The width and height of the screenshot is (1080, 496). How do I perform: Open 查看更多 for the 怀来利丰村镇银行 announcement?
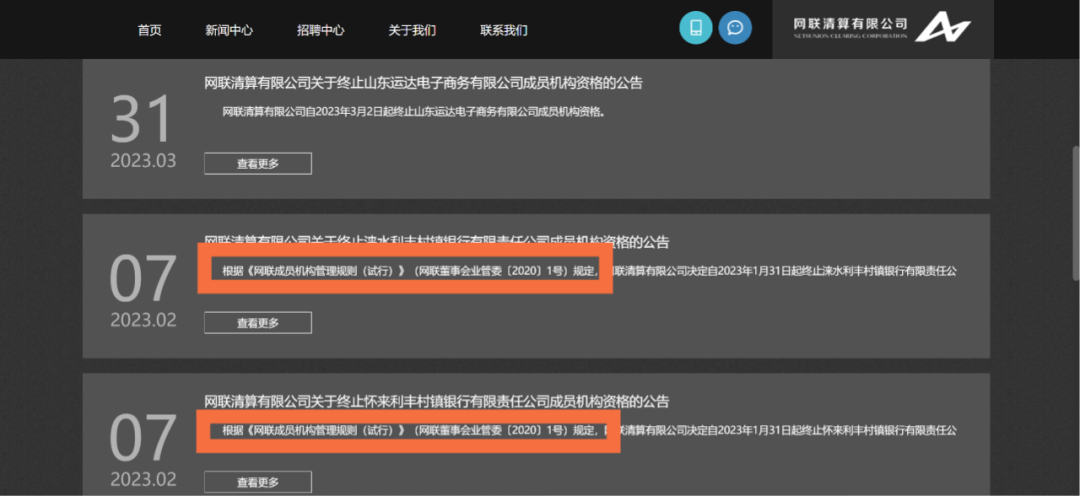click(x=258, y=482)
